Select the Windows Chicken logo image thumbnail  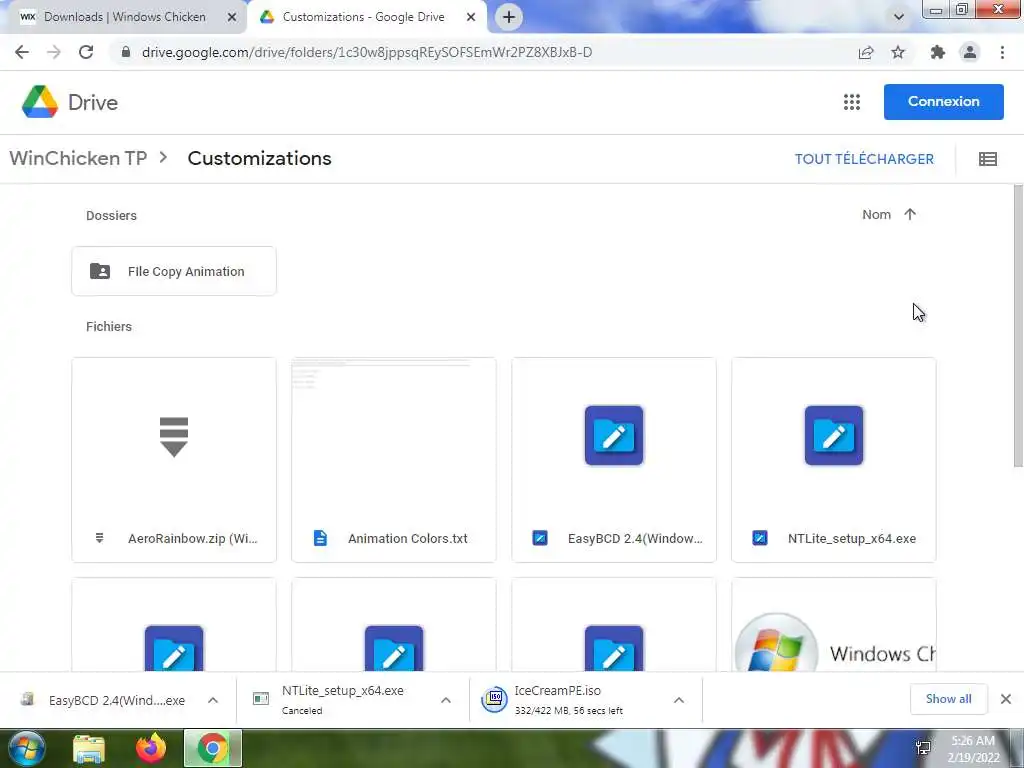click(834, 626)
